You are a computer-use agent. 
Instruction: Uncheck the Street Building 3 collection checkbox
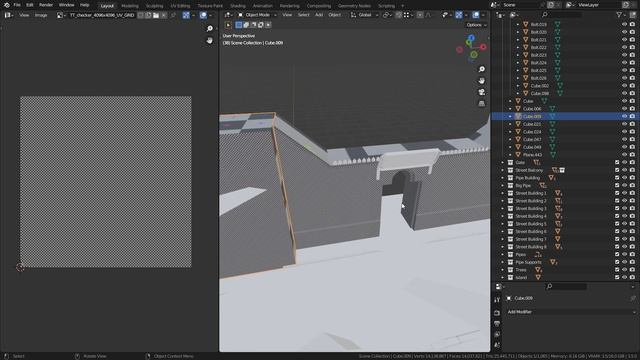[x=617, y=209]
